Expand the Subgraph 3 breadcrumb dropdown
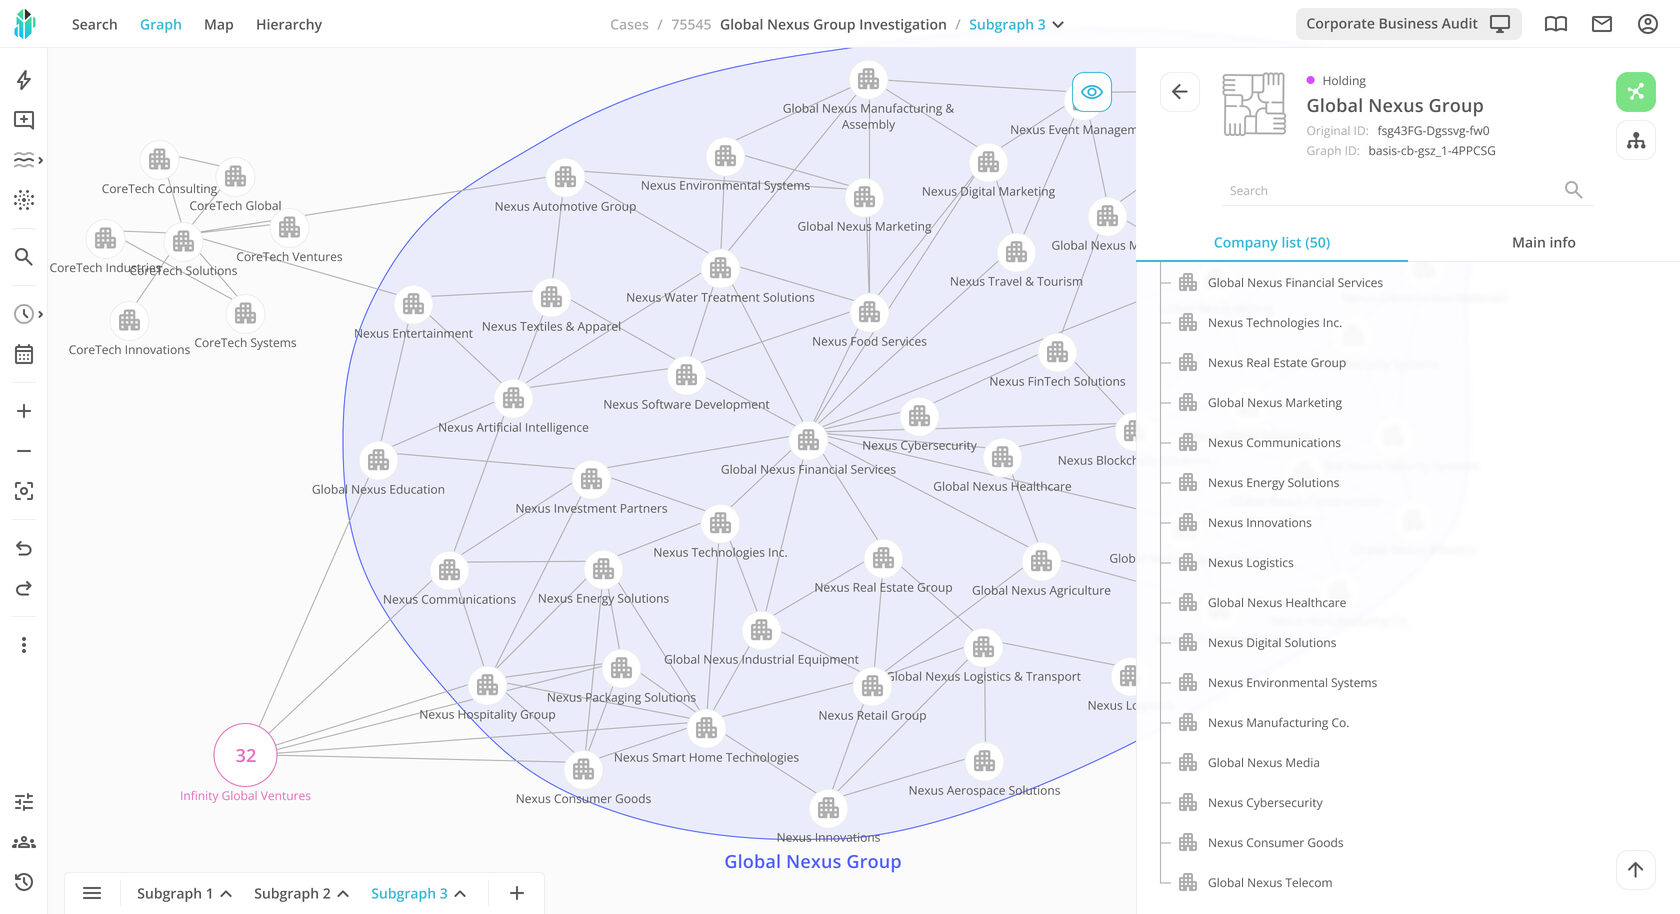The width and height of the screenshot is (1680, 914). 1058,25
